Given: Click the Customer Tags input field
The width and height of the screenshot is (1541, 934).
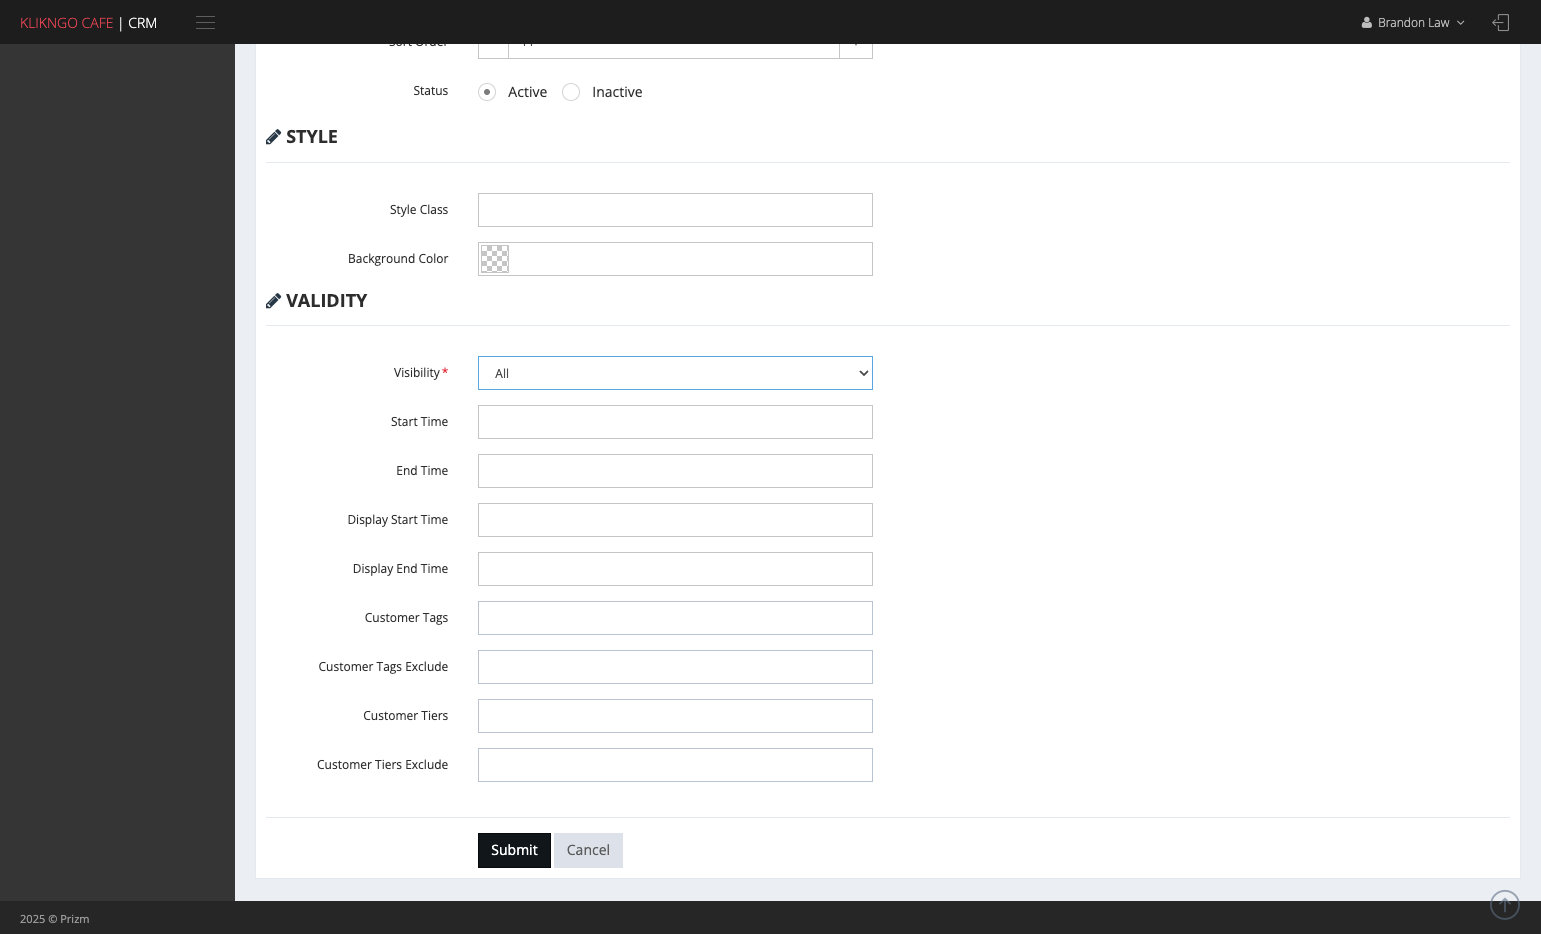Looking at the screenshot, I should coord(675,618).
